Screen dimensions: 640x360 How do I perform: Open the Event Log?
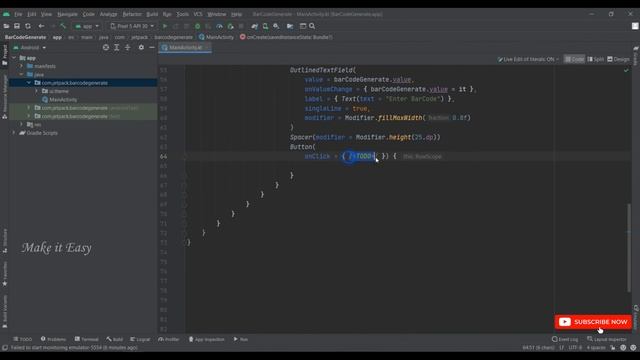[565, 340]
